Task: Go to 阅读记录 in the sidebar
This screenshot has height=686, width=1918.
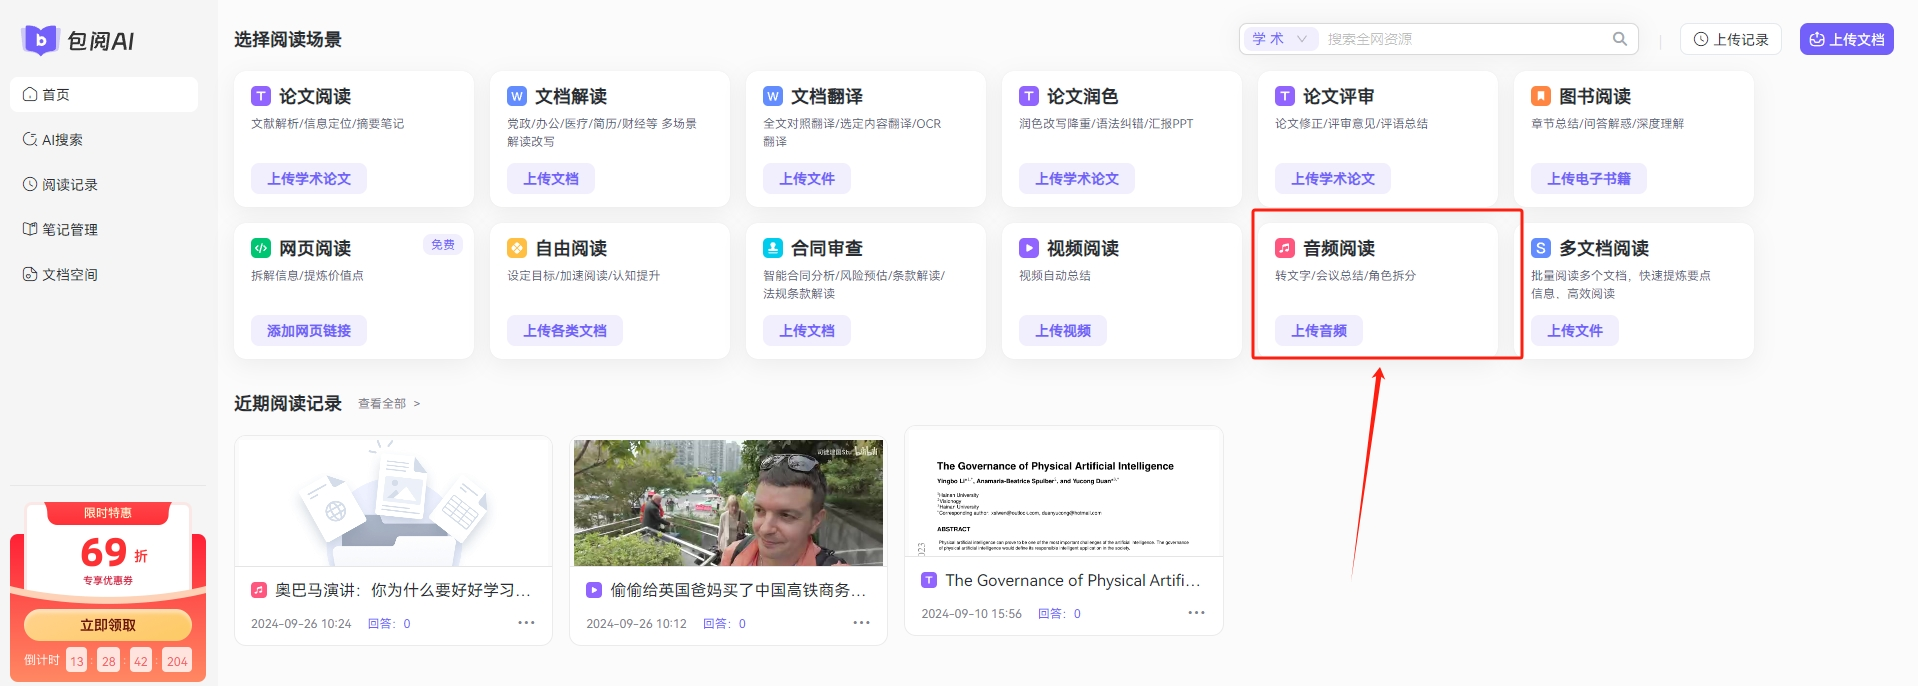Action: tap(104, 184)
